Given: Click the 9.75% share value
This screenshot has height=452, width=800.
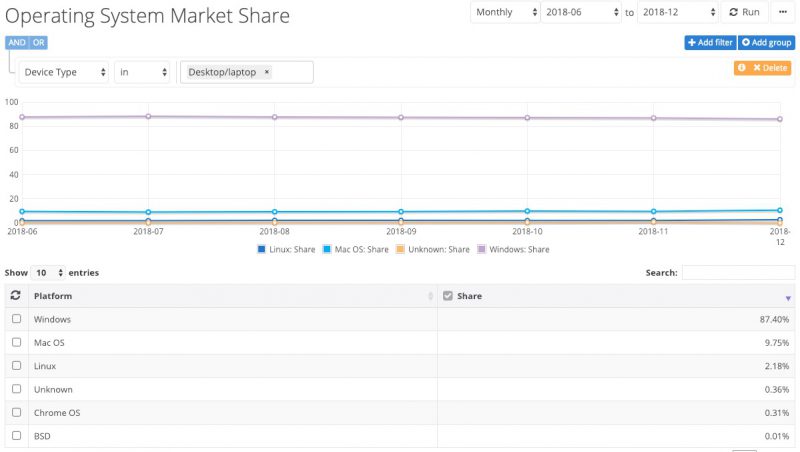Looking at the screenshot, I should point(777,343).
